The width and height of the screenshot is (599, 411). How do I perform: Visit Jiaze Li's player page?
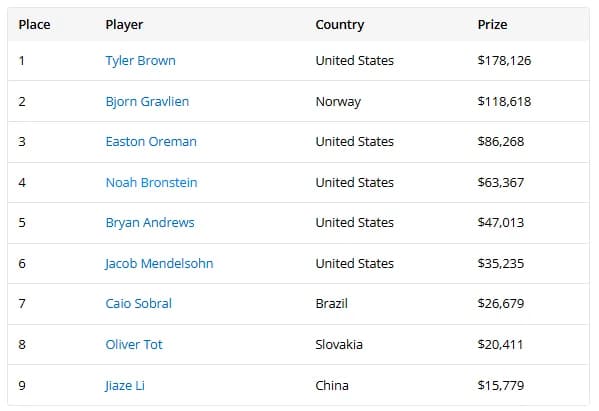pos(125,385)
